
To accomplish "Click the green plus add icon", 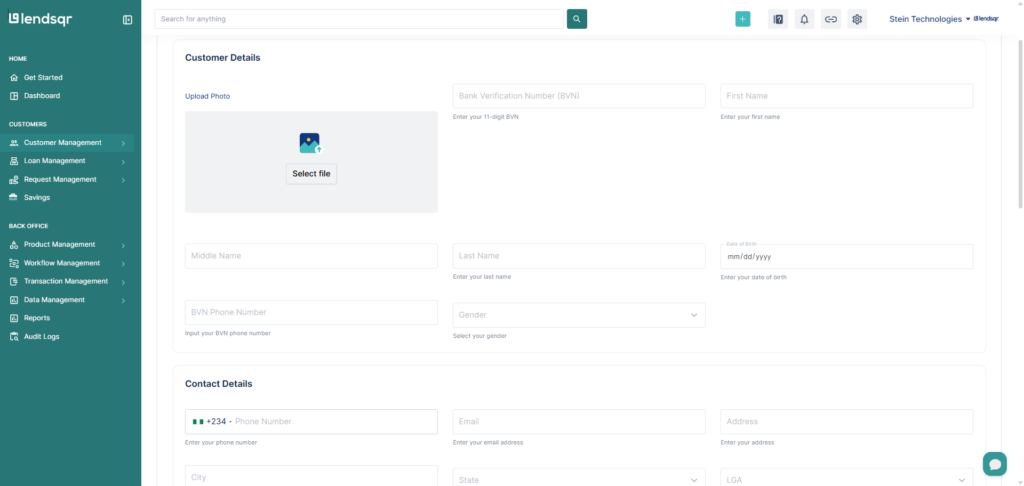I will pos(742,19).
